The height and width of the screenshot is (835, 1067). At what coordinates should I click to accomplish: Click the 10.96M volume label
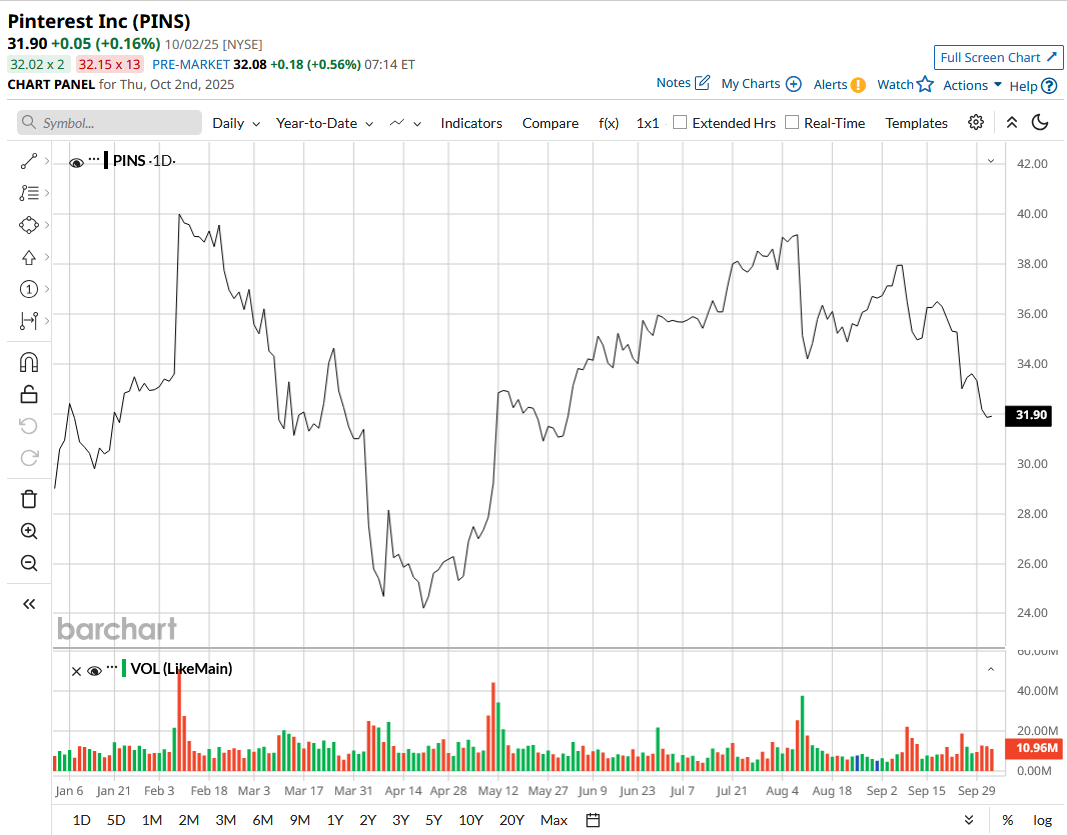point(1034,748)
